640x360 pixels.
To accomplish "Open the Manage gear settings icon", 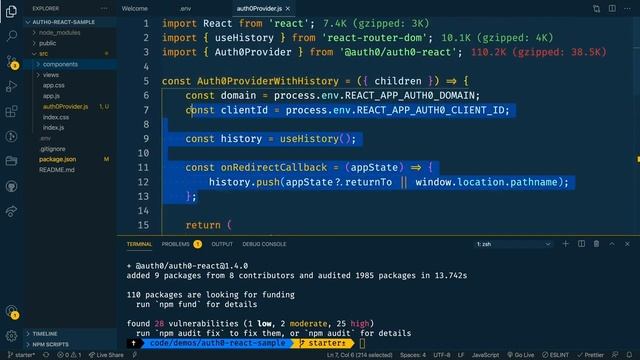I will (11, 336).
